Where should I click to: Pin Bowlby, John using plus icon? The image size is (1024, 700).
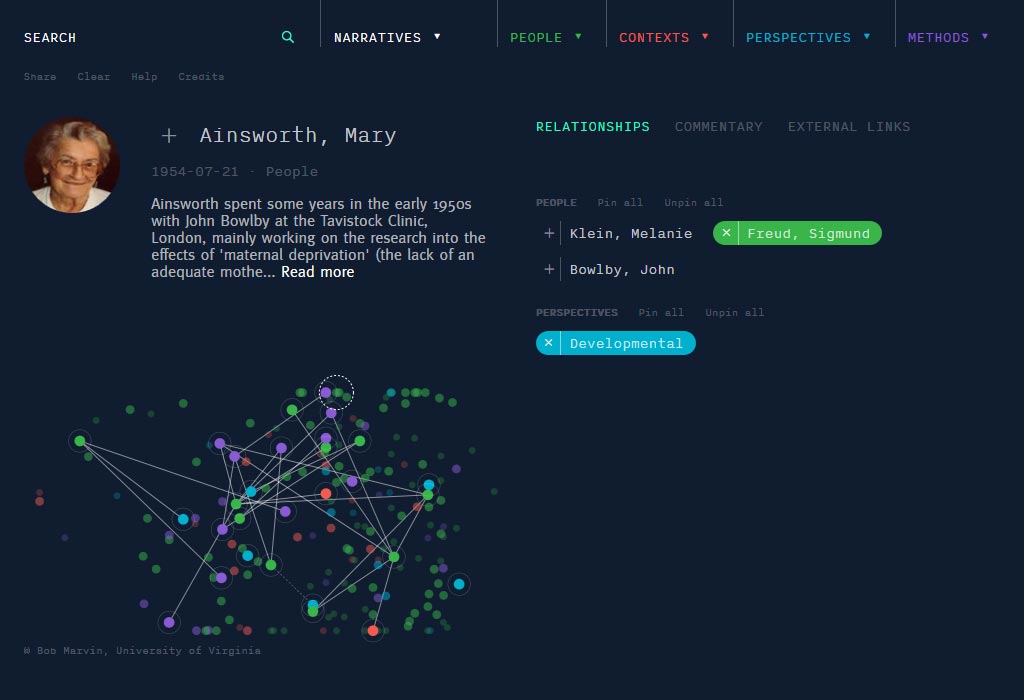pos(549,269)
